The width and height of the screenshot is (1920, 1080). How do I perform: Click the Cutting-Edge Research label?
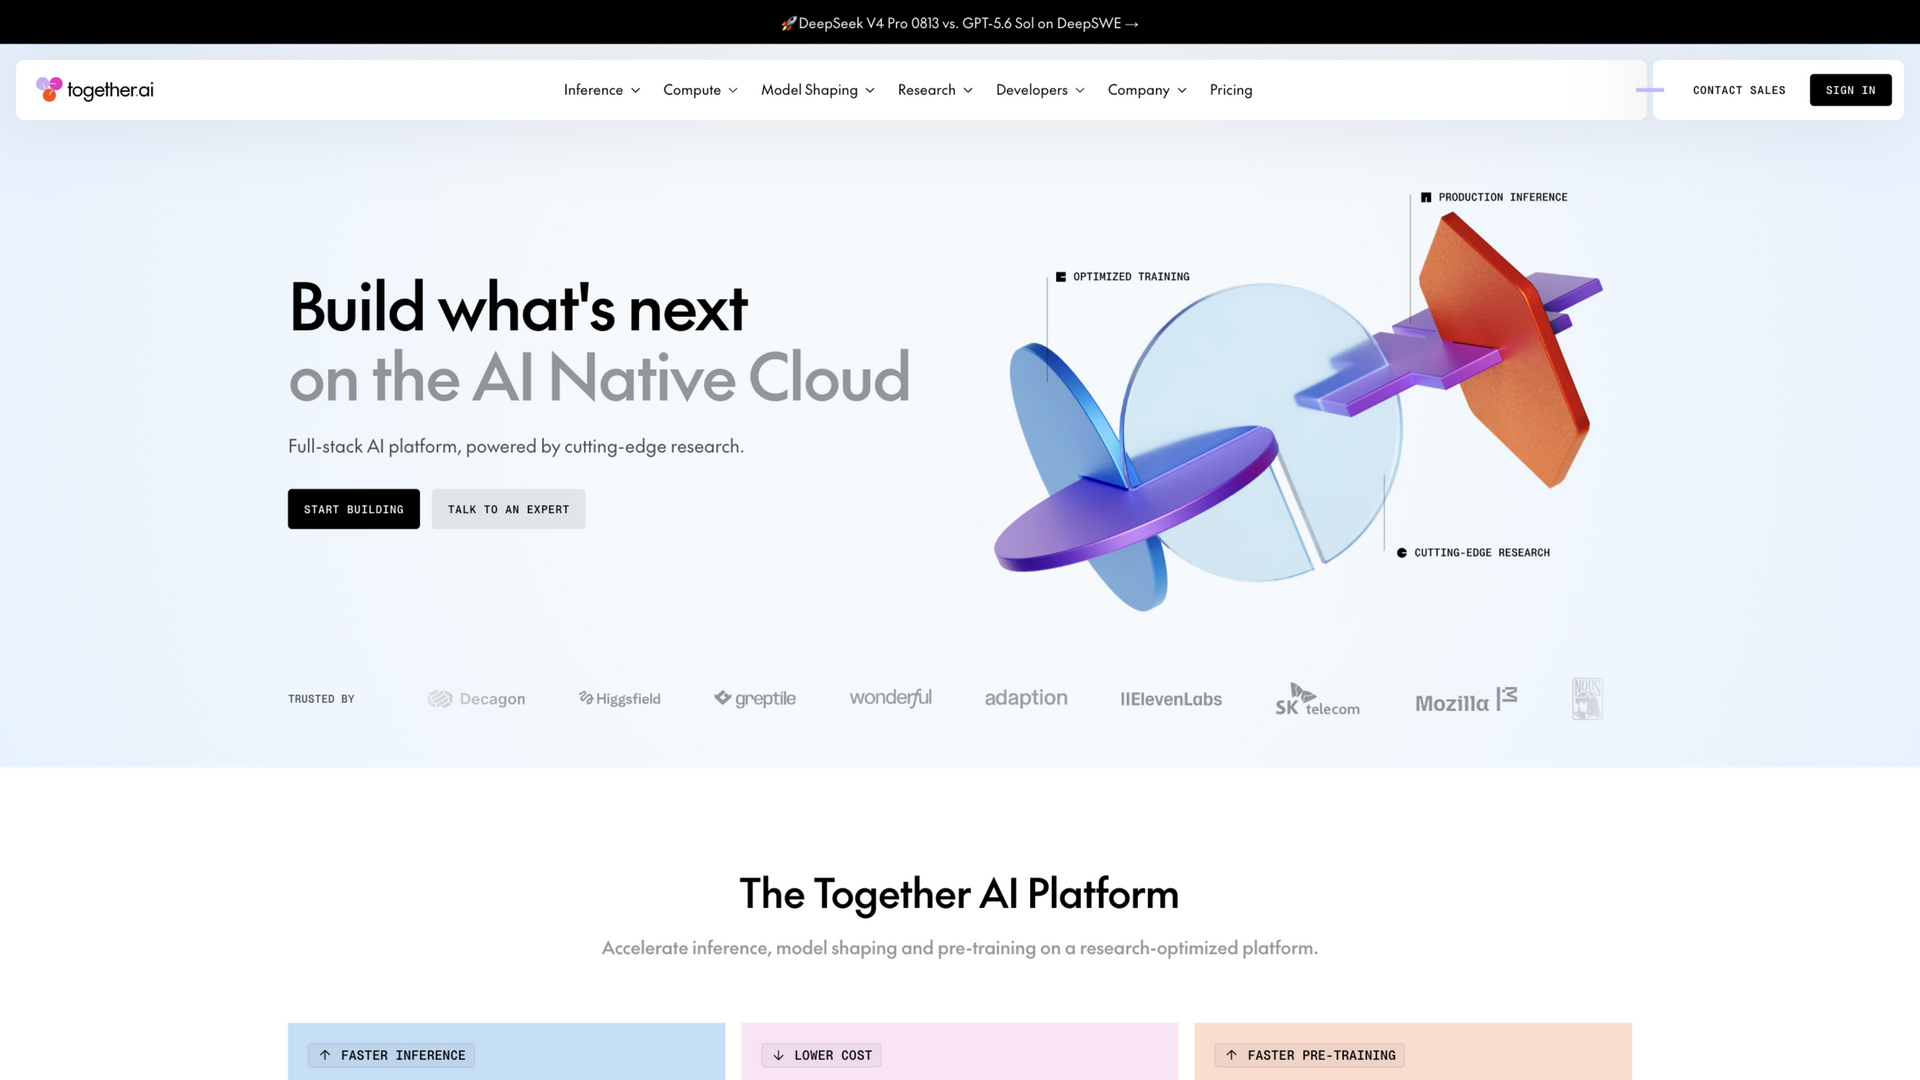[x=1474, y=552]
